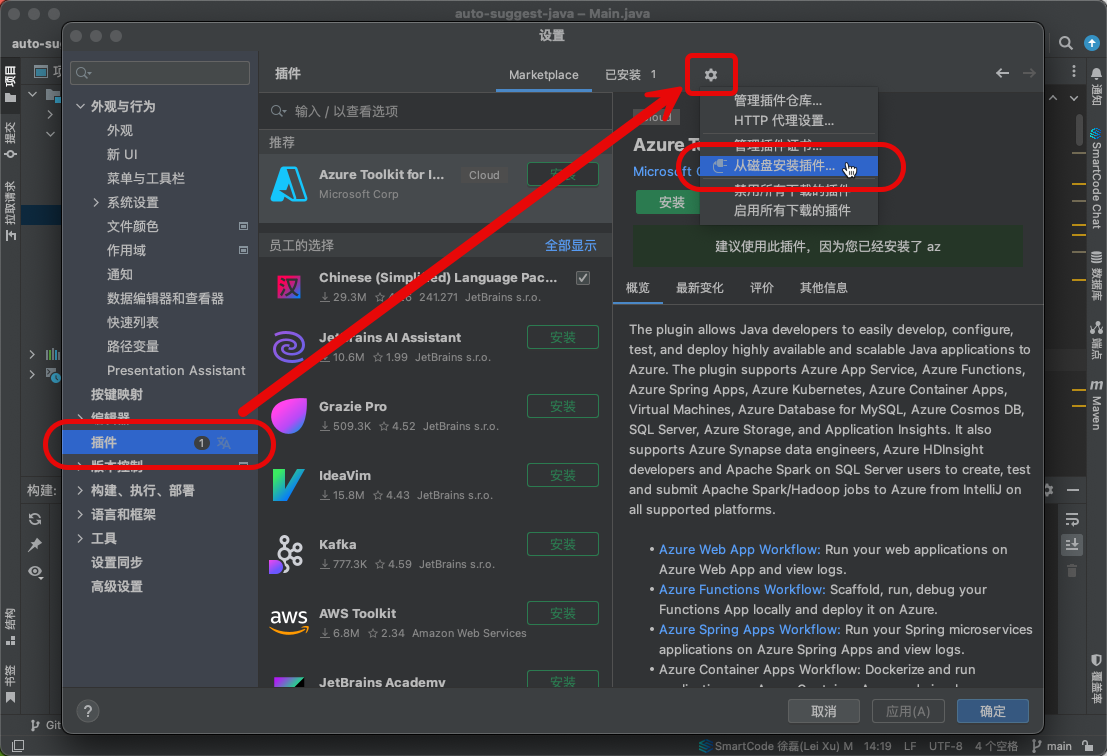Open the 最新变化 tab
Viewport: 1107px width, 756px height.
click(699, 287)
